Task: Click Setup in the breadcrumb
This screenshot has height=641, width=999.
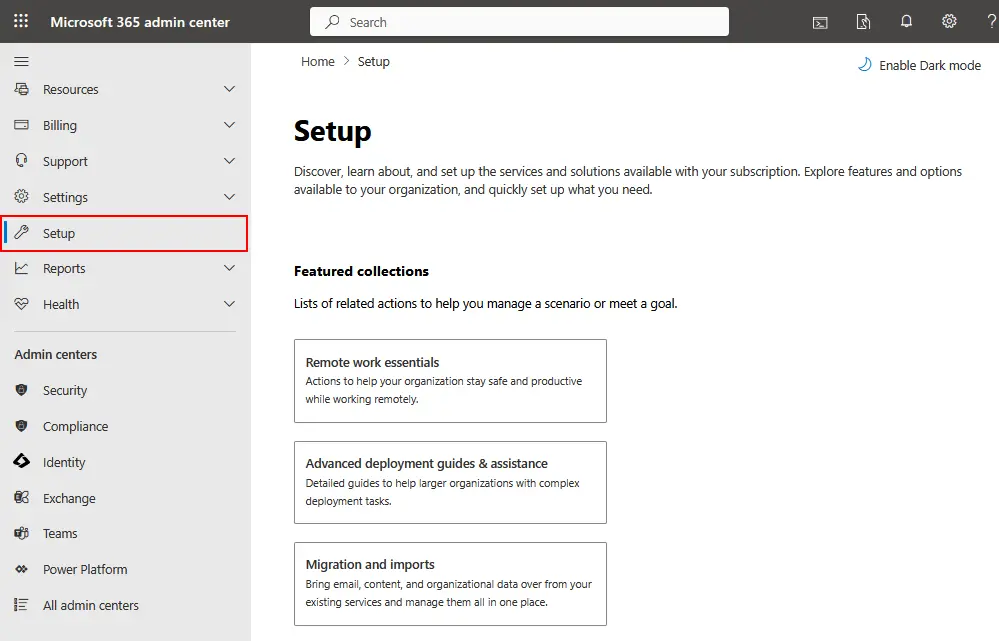Action: (x=373, y=62)
